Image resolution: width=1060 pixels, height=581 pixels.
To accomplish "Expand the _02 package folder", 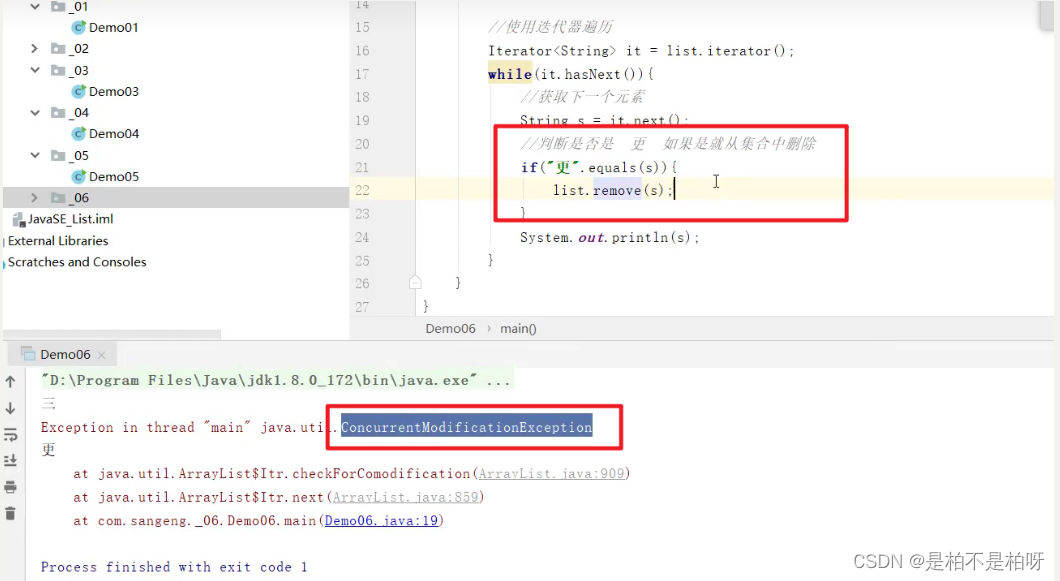I will point(33,48).
